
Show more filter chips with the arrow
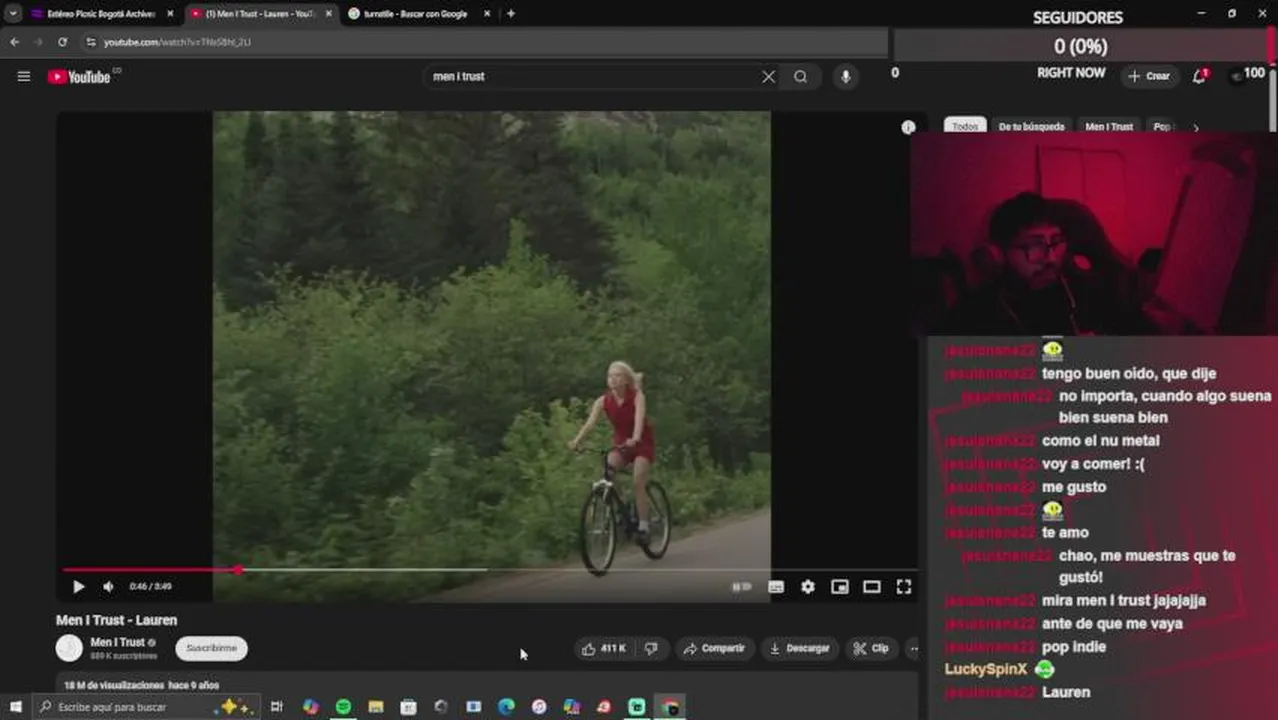click(x=1195, y=127)
